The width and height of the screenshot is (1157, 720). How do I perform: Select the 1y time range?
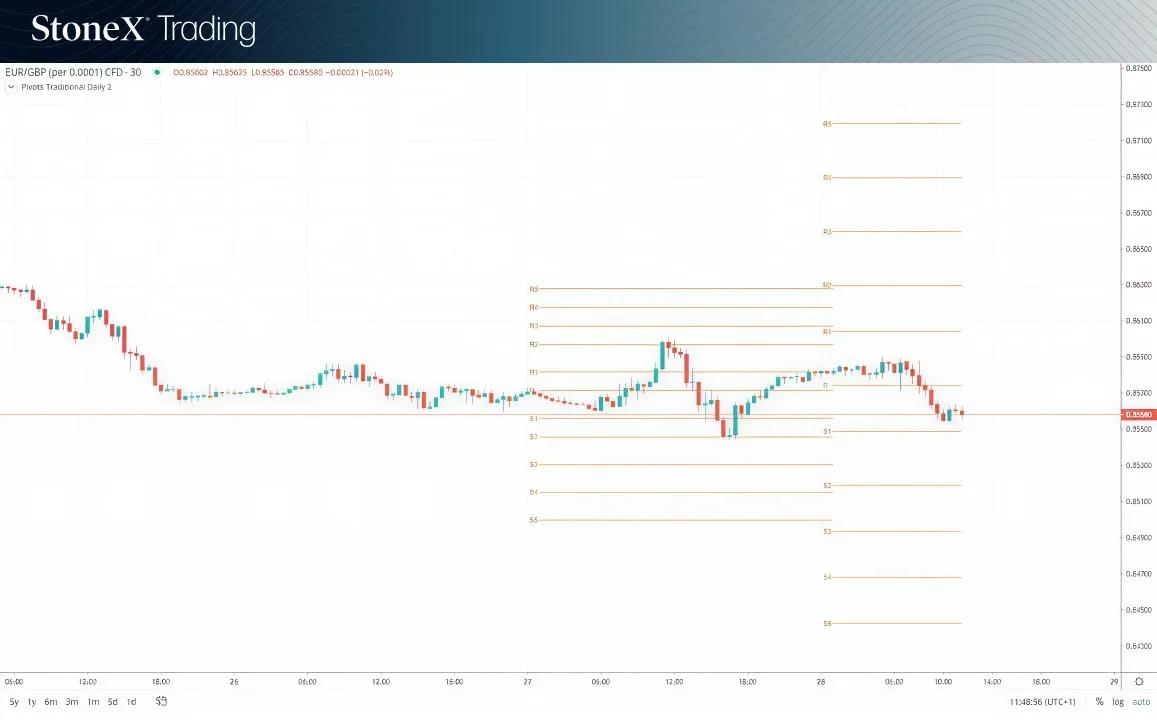click(32, 702)
